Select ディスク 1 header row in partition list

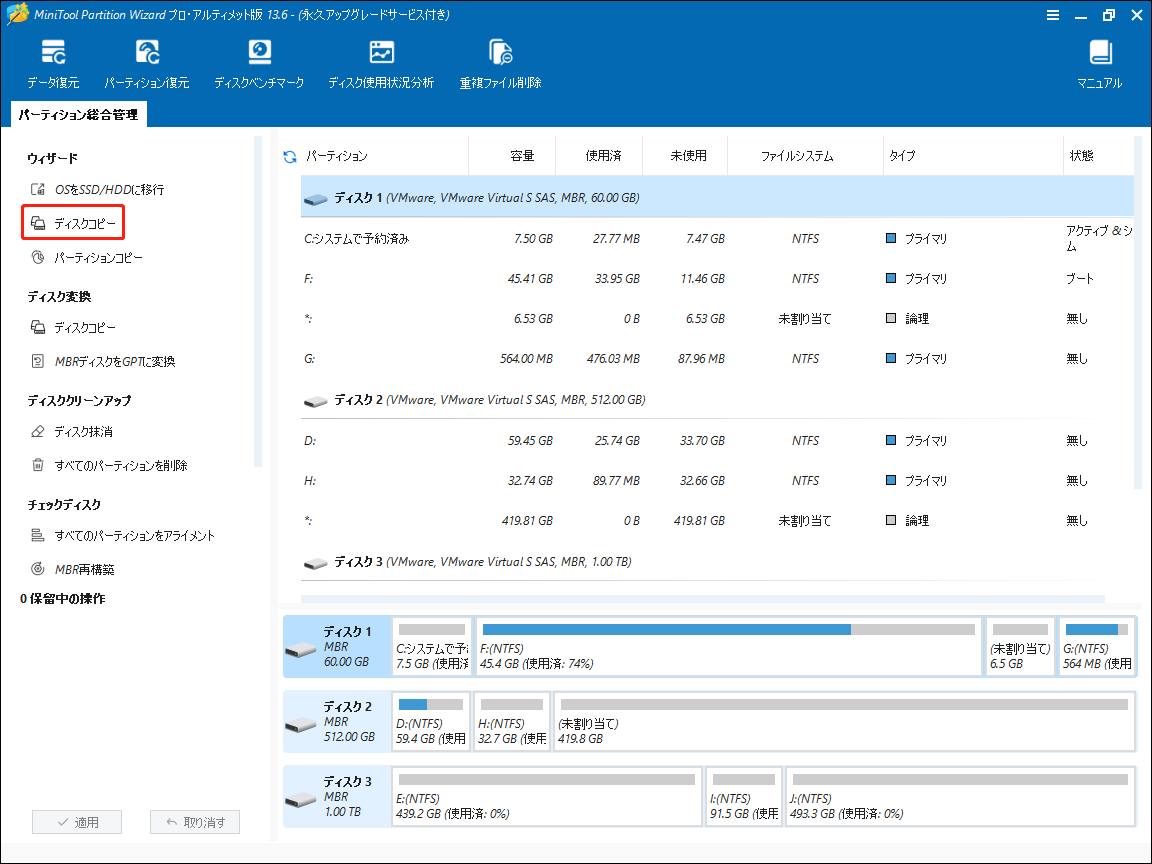coord(717,198)
